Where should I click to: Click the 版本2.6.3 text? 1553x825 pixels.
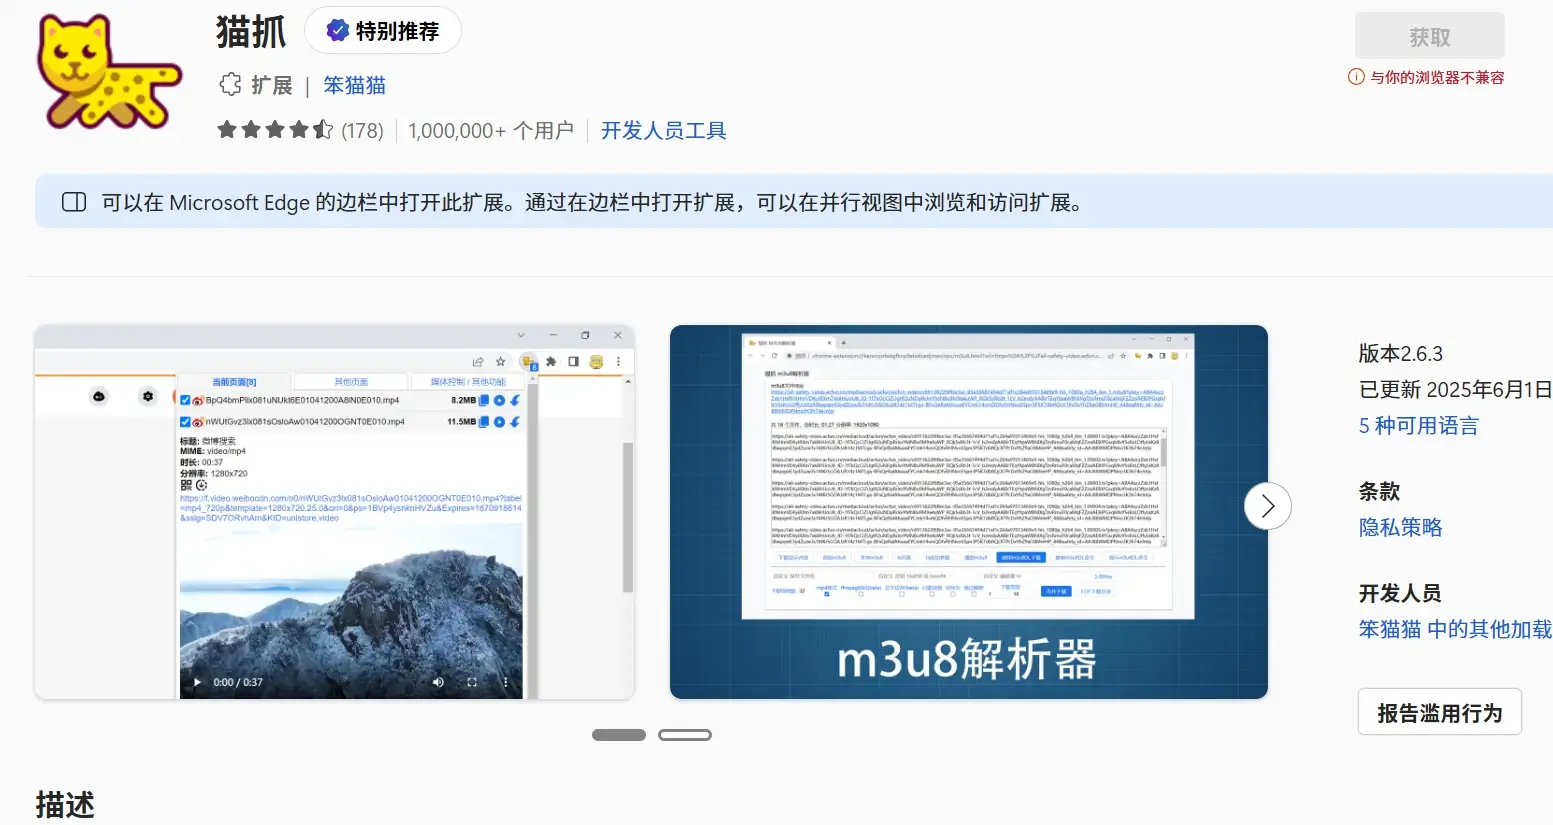1400,354
